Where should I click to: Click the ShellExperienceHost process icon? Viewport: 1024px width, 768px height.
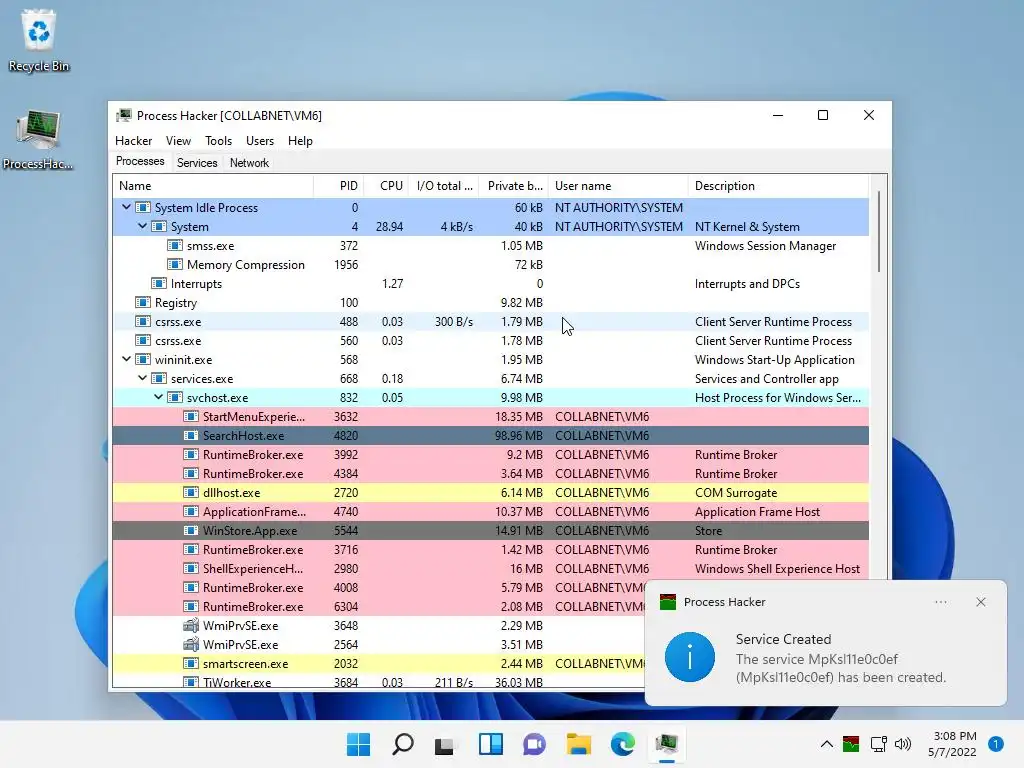191,569
